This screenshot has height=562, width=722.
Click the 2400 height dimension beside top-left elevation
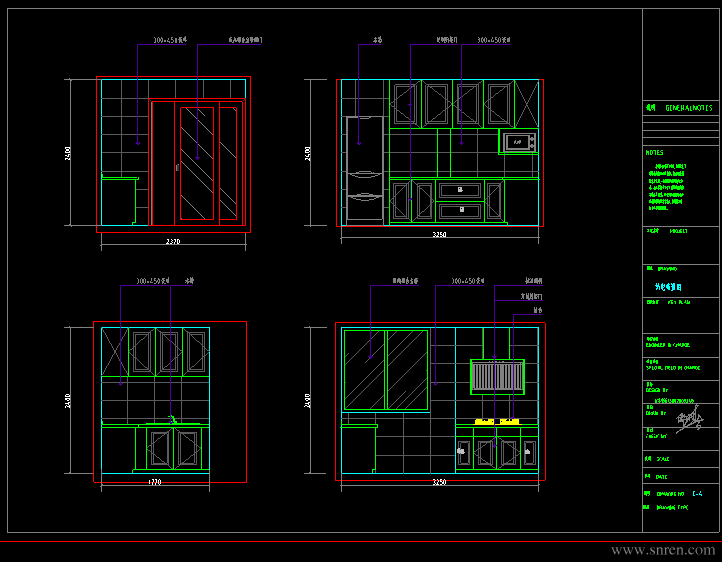click(68, 153)
